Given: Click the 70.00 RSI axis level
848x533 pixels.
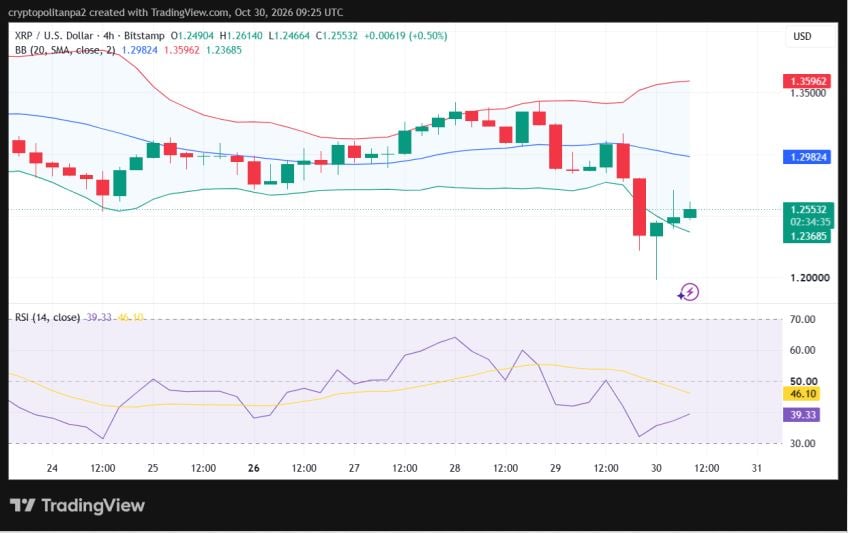Looking at the screenshot, I should pyautogui.click(x=803, y=319).
